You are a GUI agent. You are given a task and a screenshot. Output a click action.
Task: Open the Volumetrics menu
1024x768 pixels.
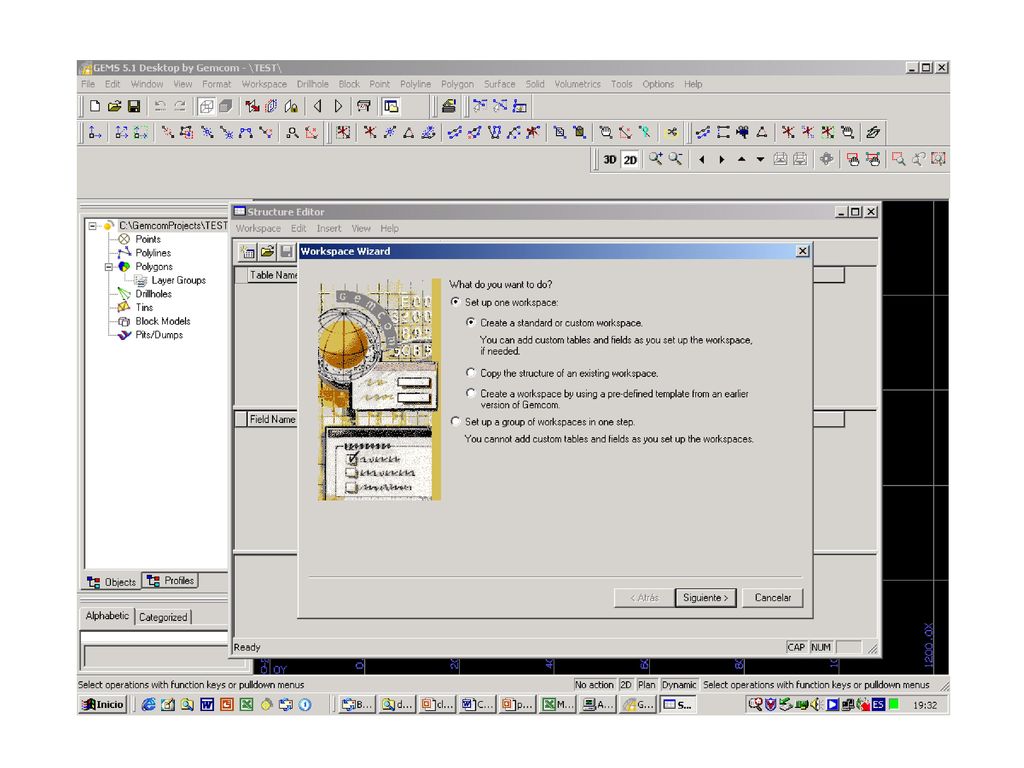pos(577,84)
